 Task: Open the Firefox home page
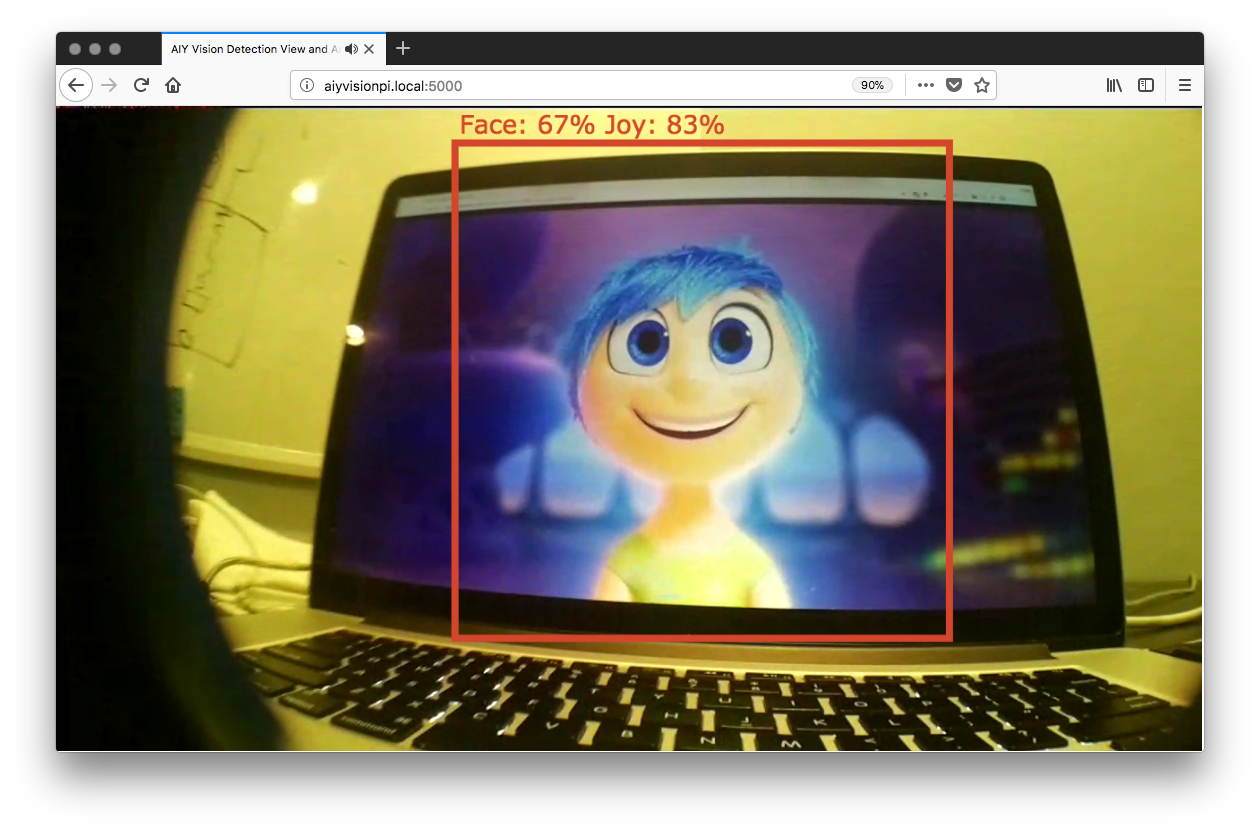click(173, 85)
